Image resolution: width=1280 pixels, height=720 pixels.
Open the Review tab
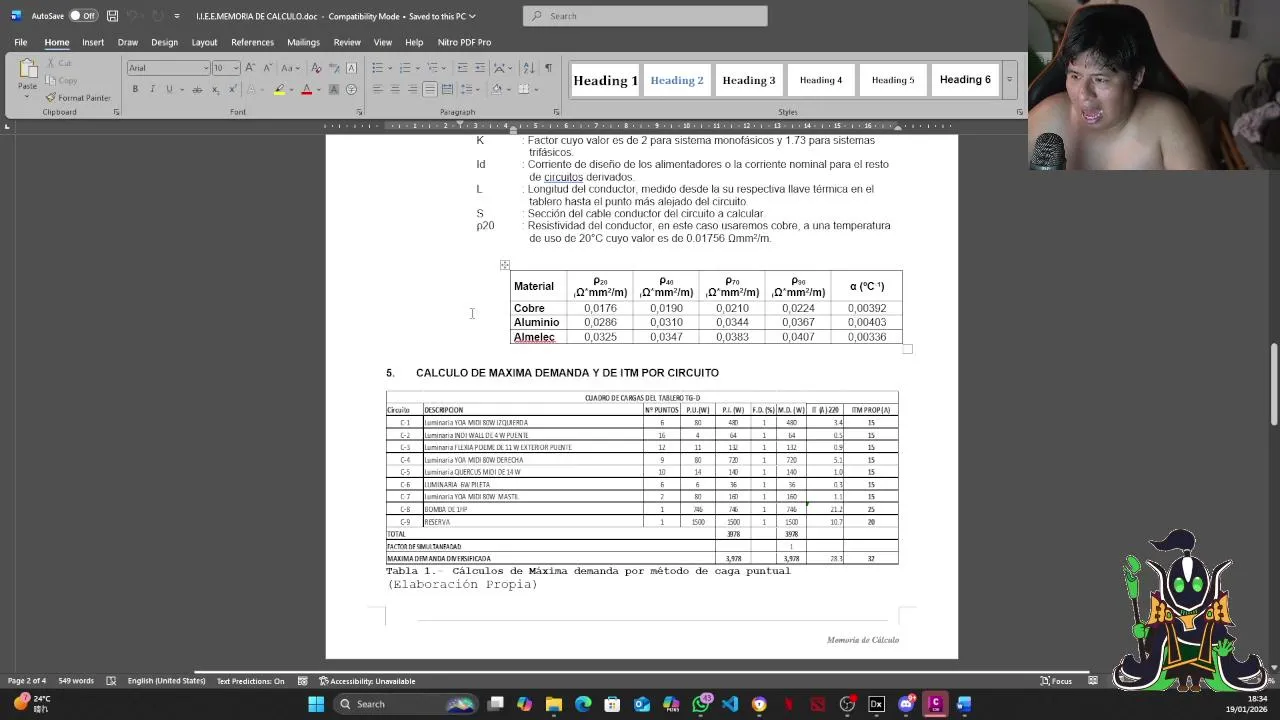347,42
